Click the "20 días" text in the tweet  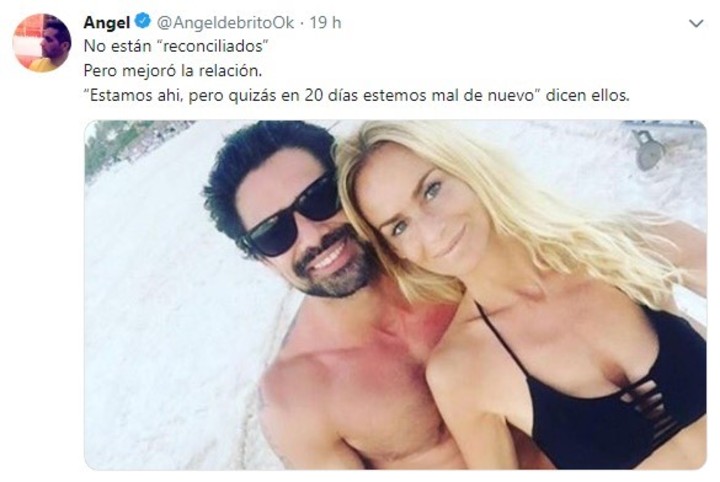(x=331, y=95)
